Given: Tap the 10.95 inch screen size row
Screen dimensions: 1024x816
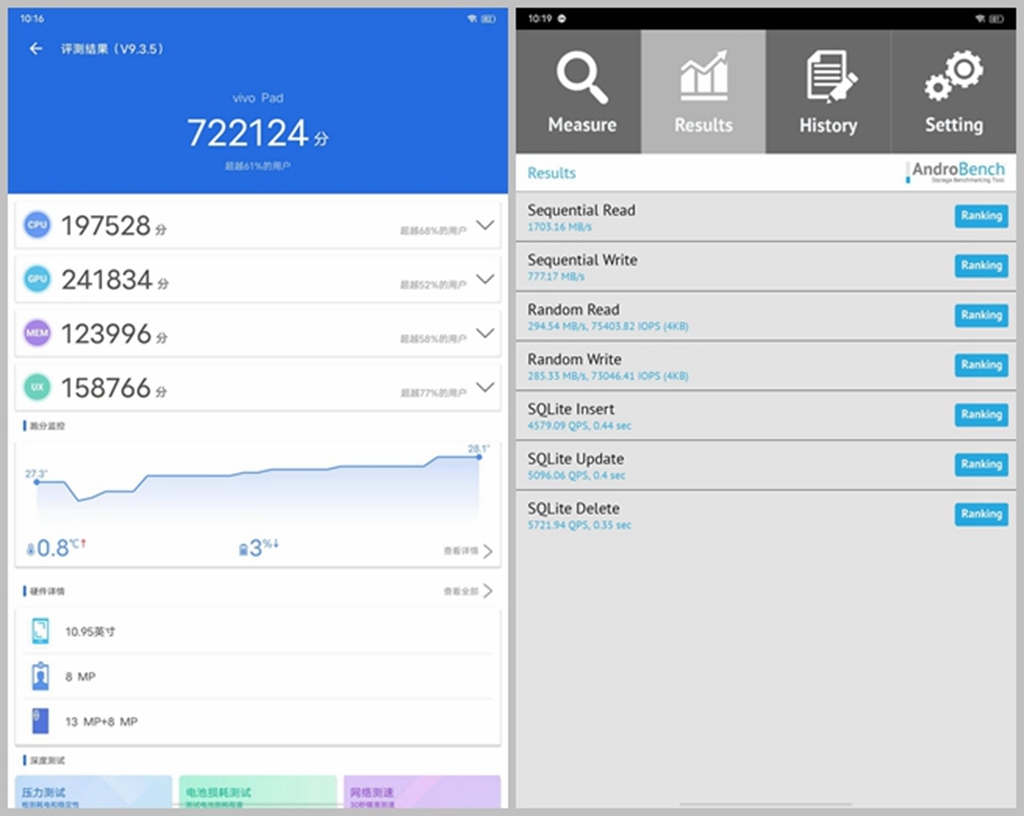Looking at the screenshot, I should tap(258, 631).
